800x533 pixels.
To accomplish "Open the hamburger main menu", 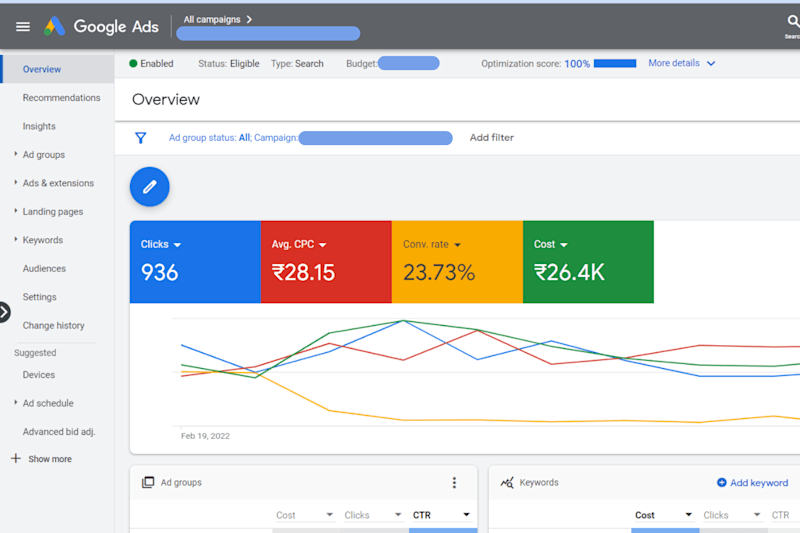I will click(x=22, y=27).
